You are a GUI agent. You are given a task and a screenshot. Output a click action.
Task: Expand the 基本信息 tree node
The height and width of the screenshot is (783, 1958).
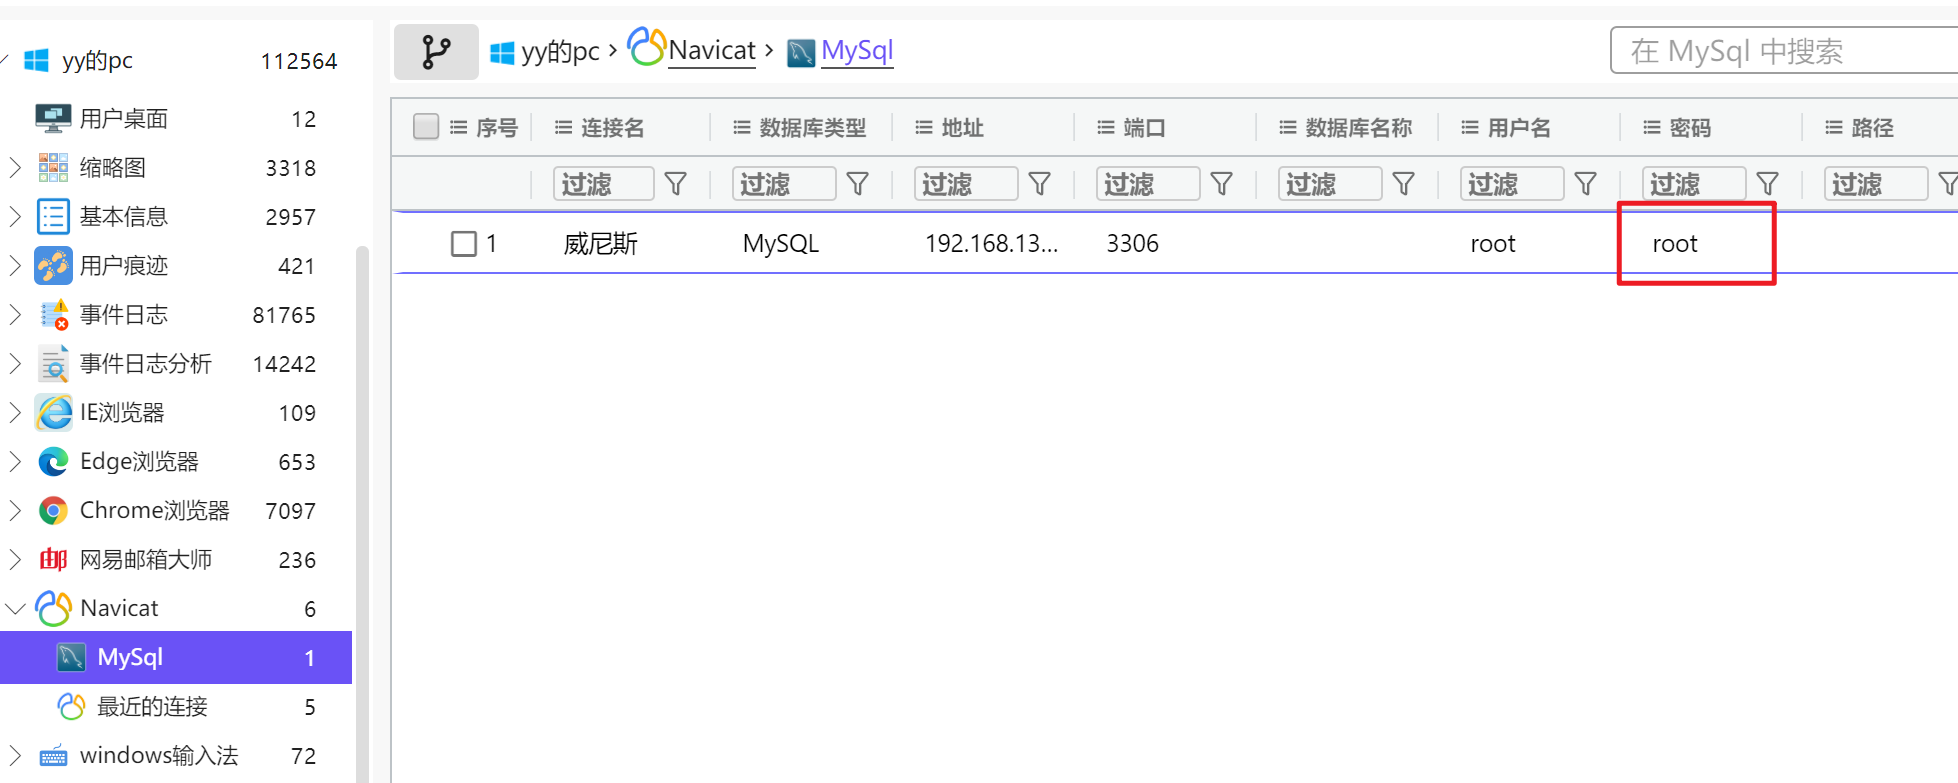pos(15,216)
